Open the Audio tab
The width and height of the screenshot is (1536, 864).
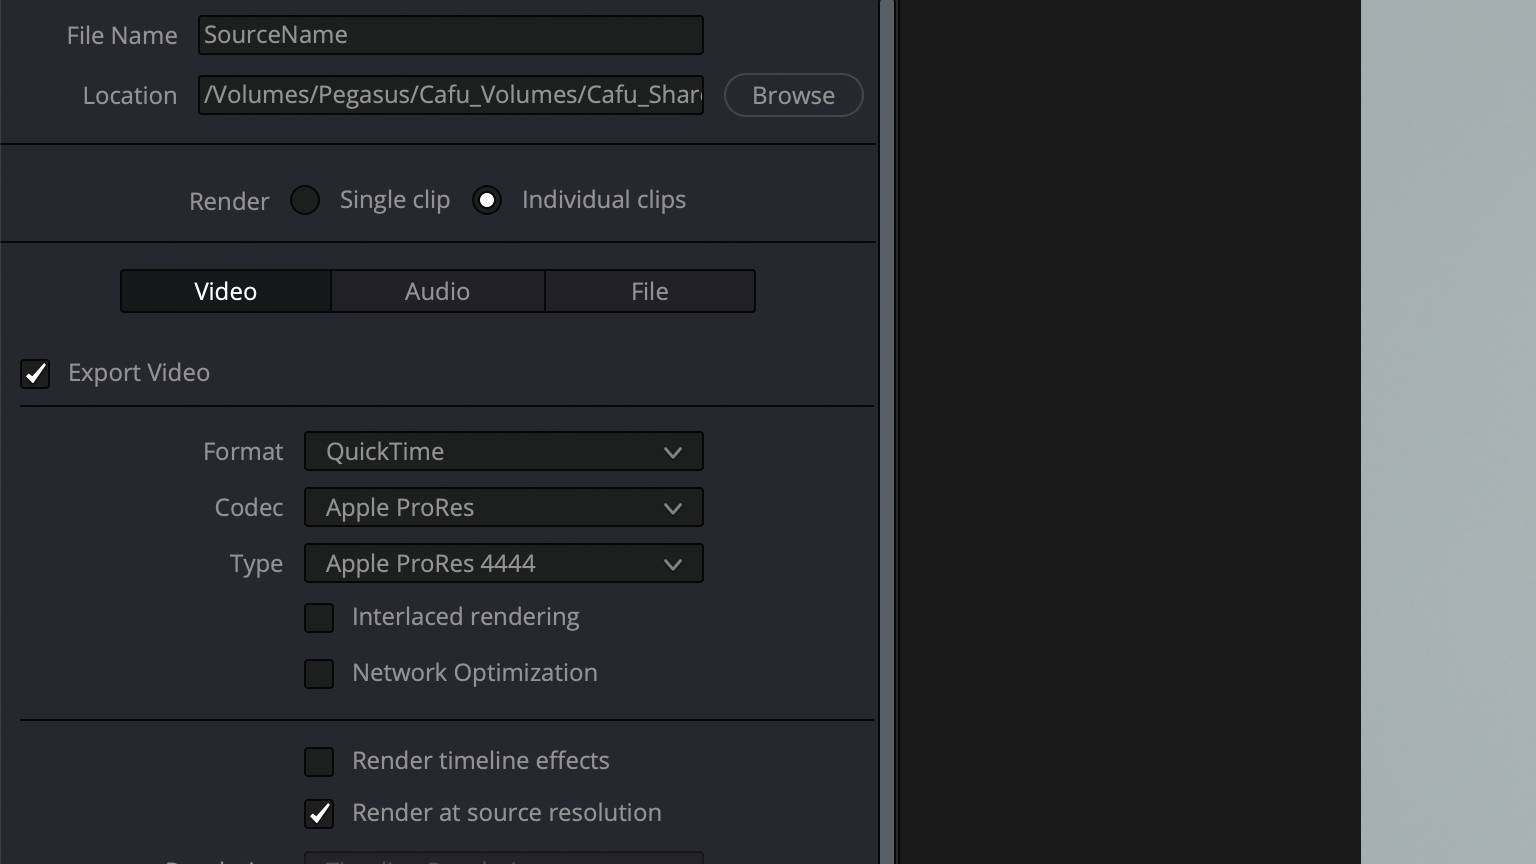437,291
